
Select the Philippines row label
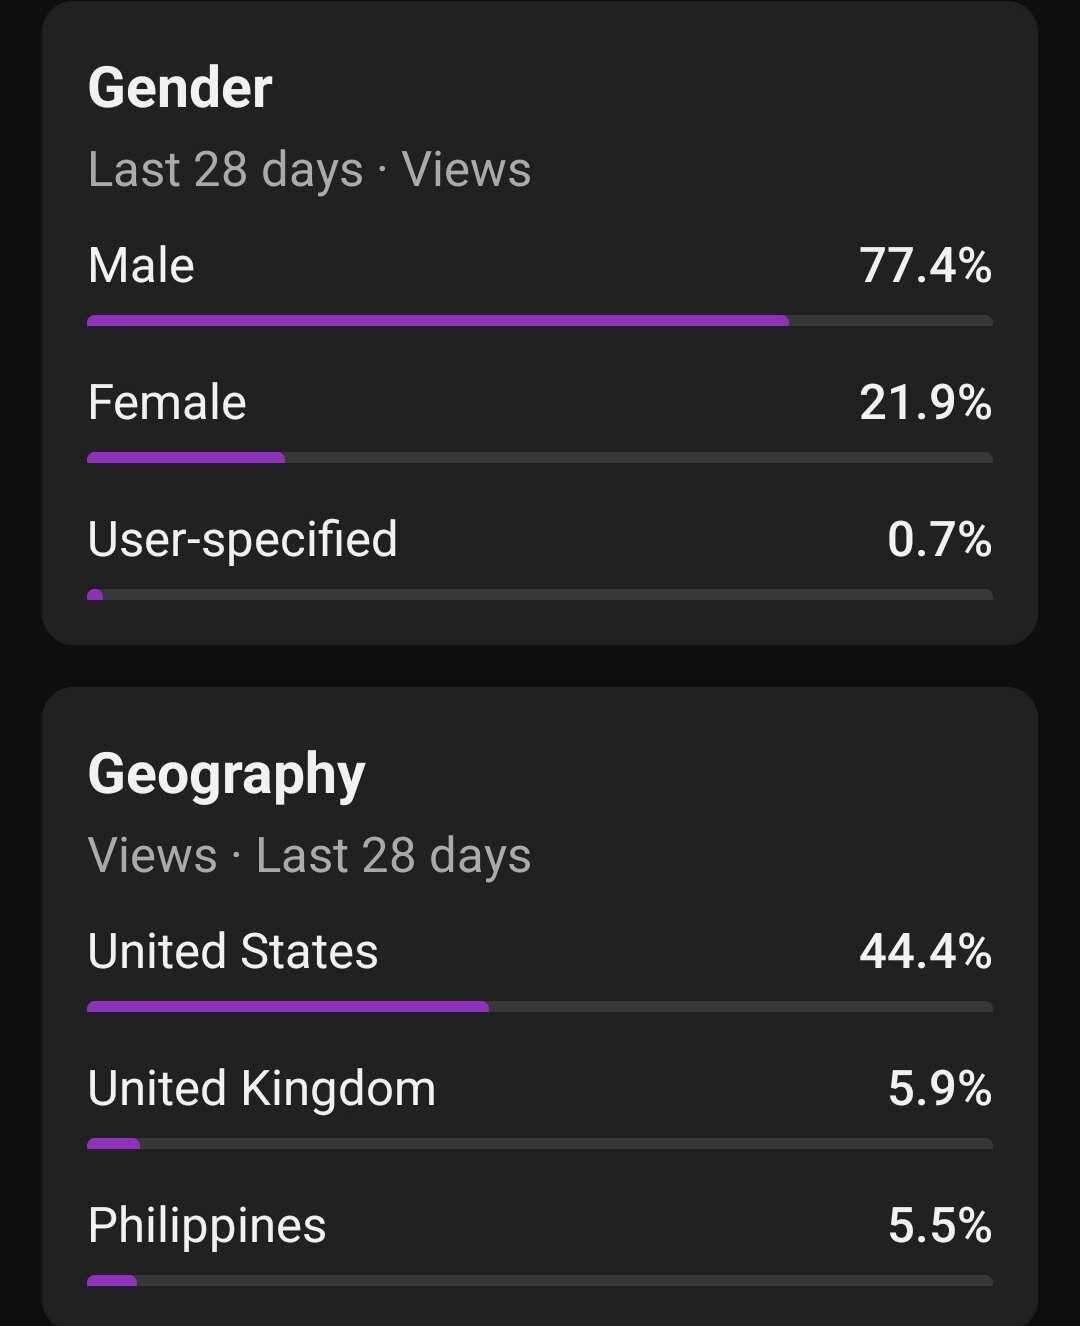point(207,1226)
